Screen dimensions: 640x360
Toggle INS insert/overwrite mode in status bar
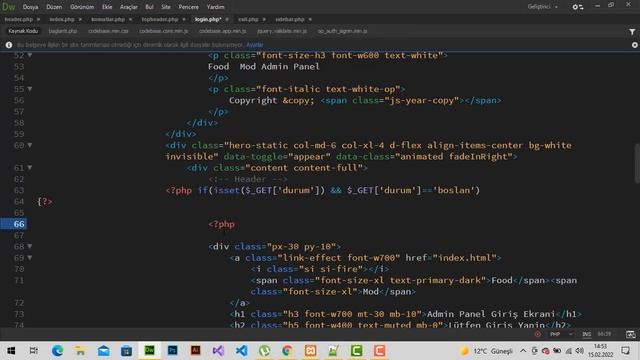click(x=587, y=334)
